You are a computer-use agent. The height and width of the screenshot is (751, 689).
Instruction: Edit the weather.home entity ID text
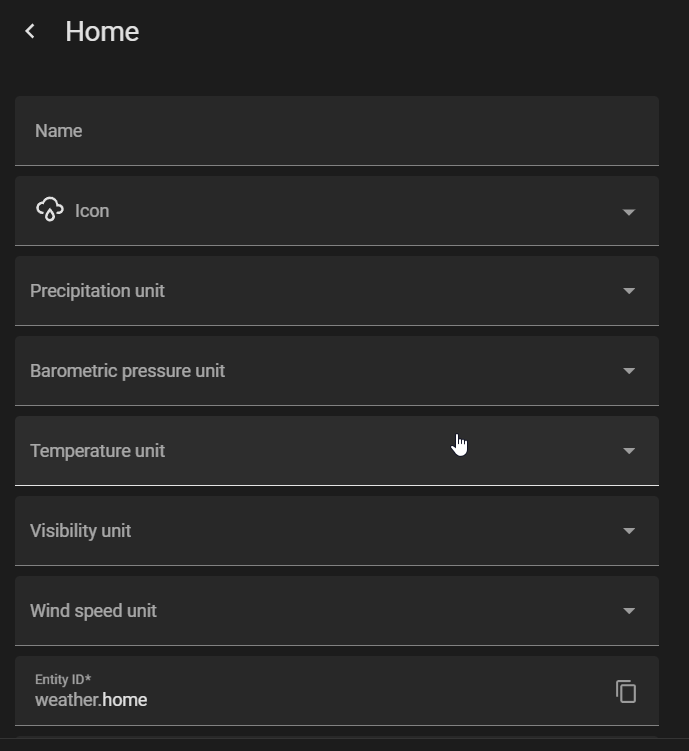click(91, 700)
